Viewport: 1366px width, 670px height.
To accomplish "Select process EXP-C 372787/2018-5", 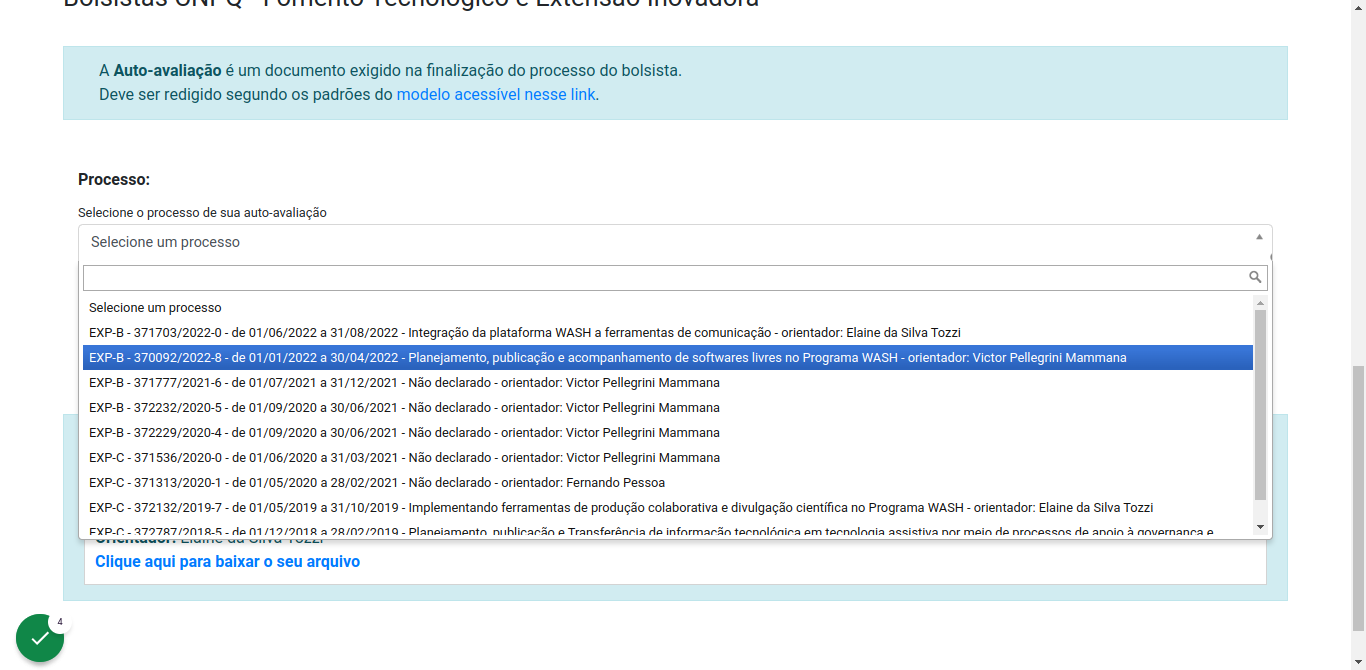I will pyautogui.click(x=668, y=530).
